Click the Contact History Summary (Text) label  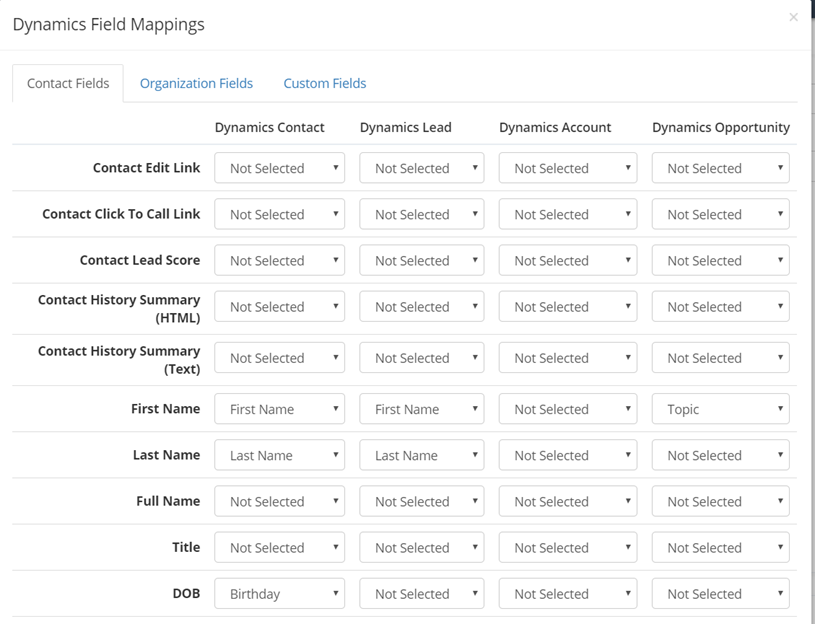pos(119,360)
